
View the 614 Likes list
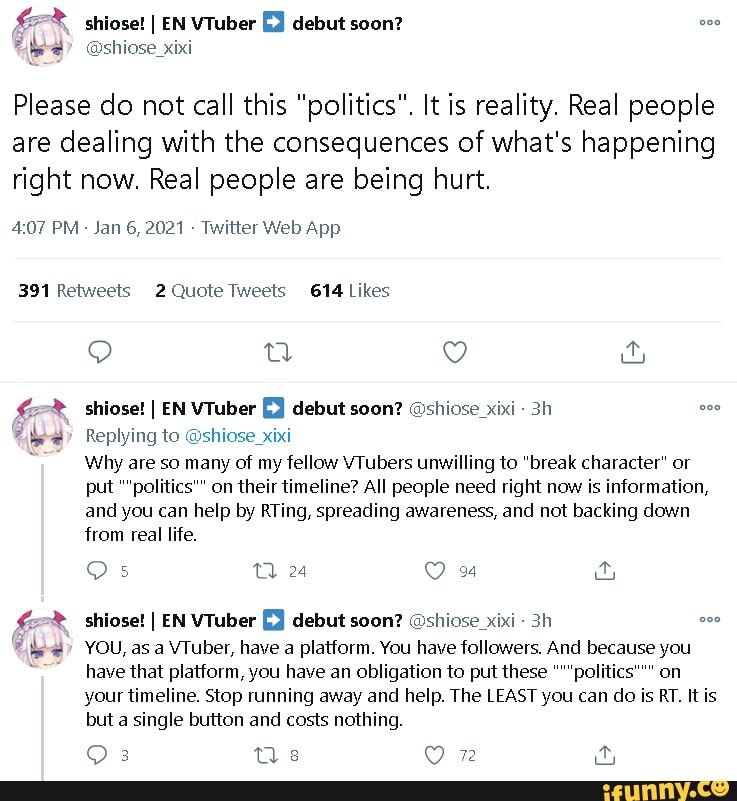(350, 291)
